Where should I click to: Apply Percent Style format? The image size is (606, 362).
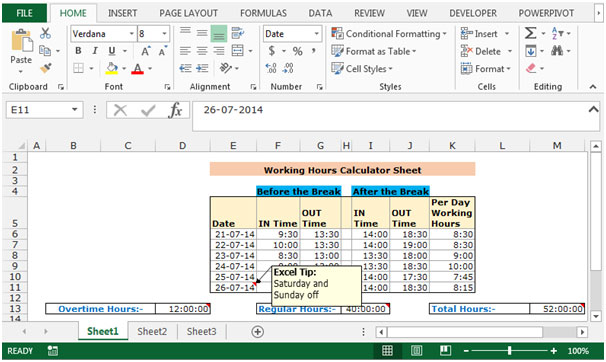point(297,51)
